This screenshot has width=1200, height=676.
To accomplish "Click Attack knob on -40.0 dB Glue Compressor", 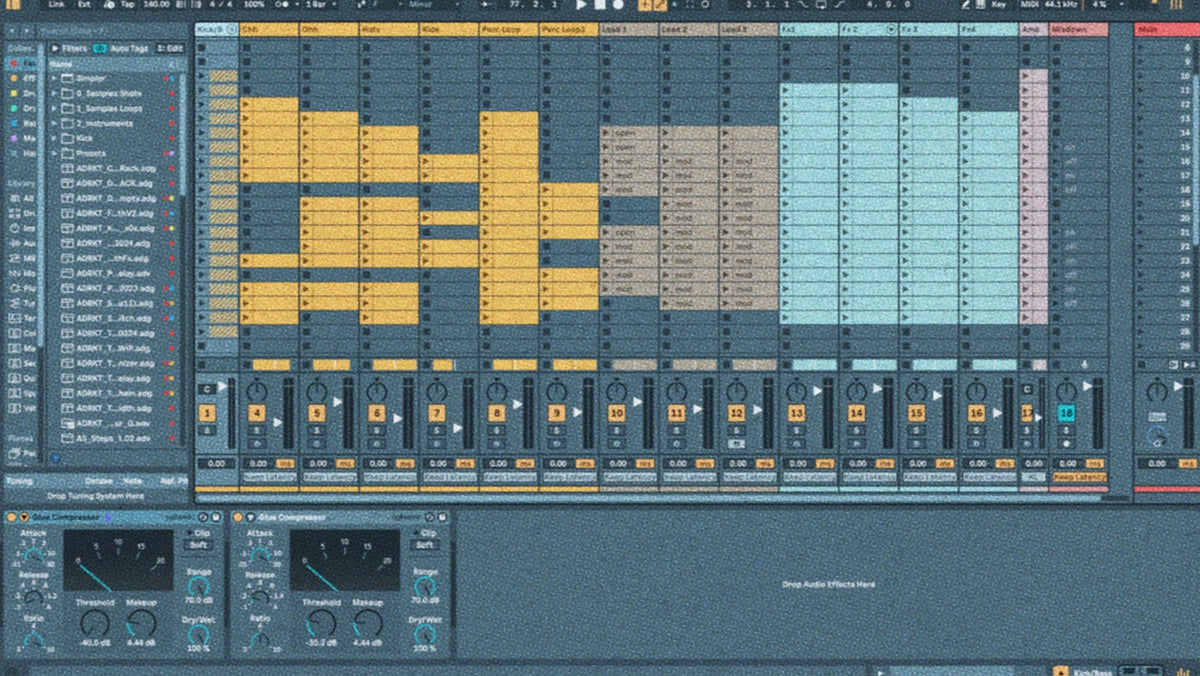I will click(x=33, y=553).
